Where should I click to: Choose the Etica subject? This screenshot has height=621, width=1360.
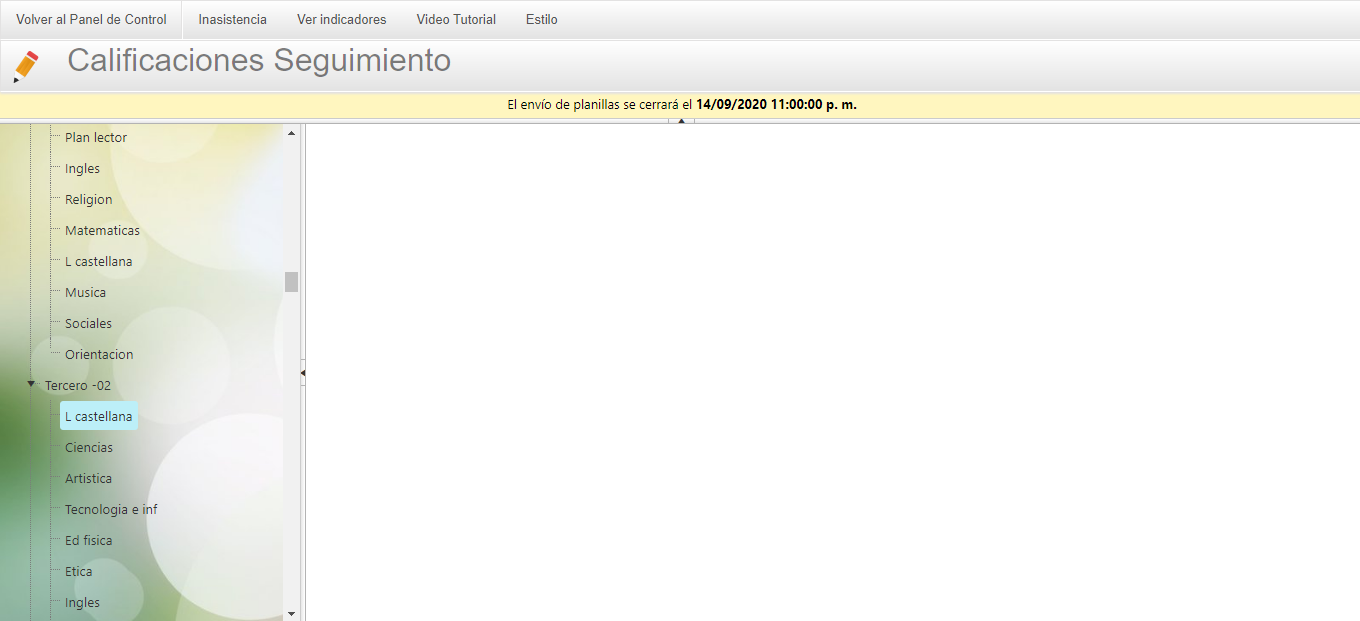click(x=78, y=571)
